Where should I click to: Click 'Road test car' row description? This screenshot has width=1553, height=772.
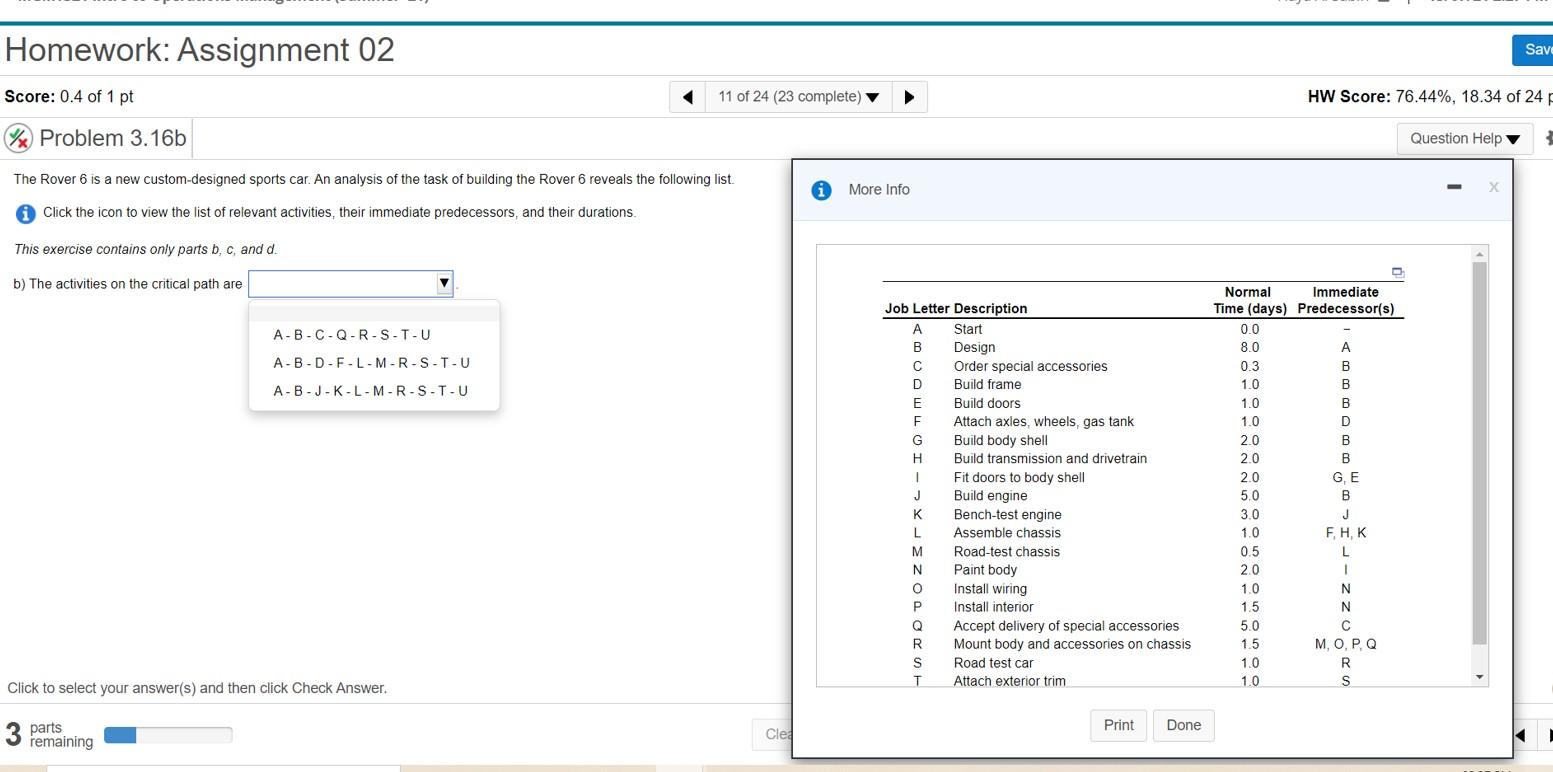tap(993, 663)
